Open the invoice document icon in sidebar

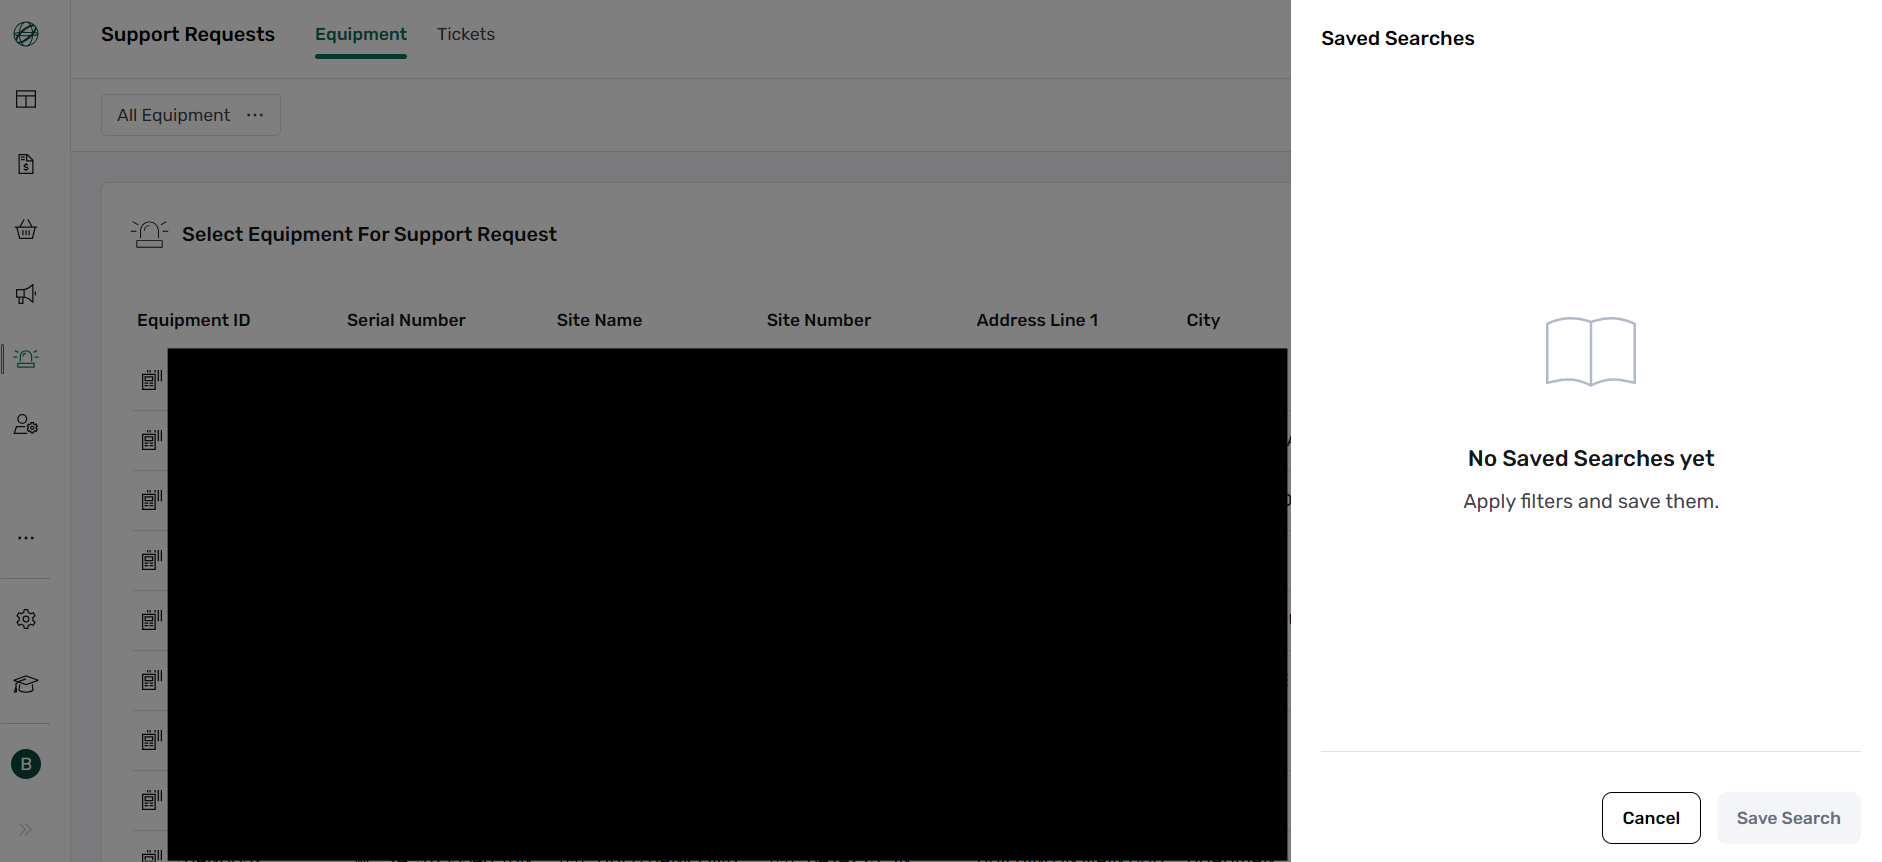[26, 164]
